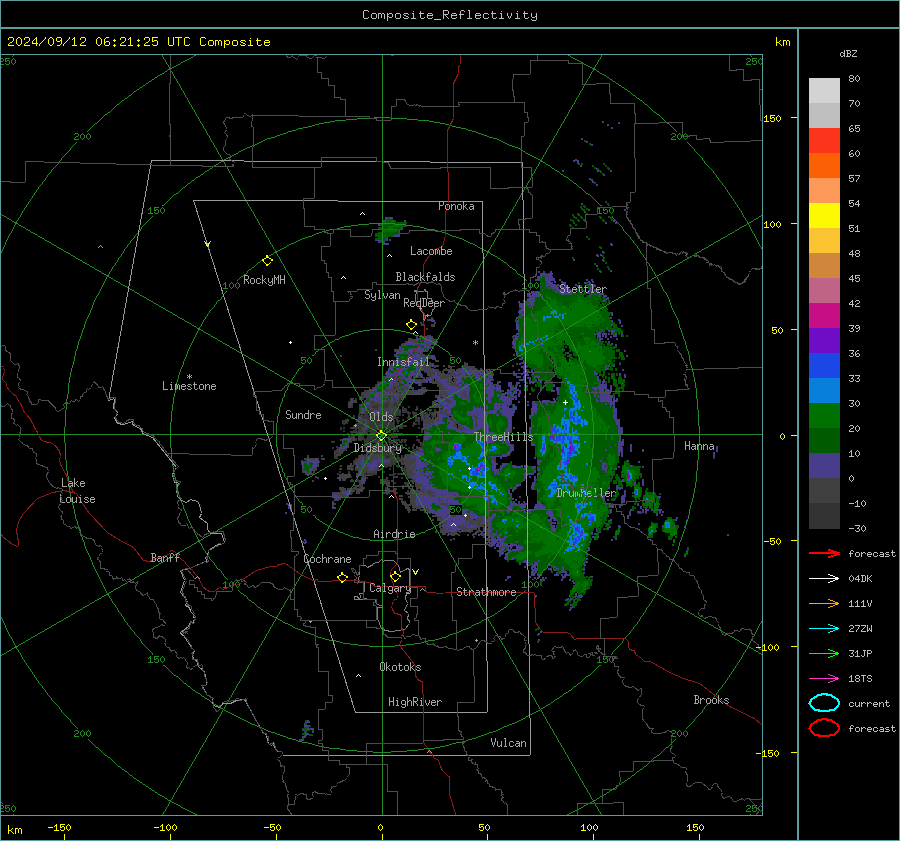Click the bright green swatch between 30 and 20
The height and width of the screenshot is (841, 900).
point(824,416)
